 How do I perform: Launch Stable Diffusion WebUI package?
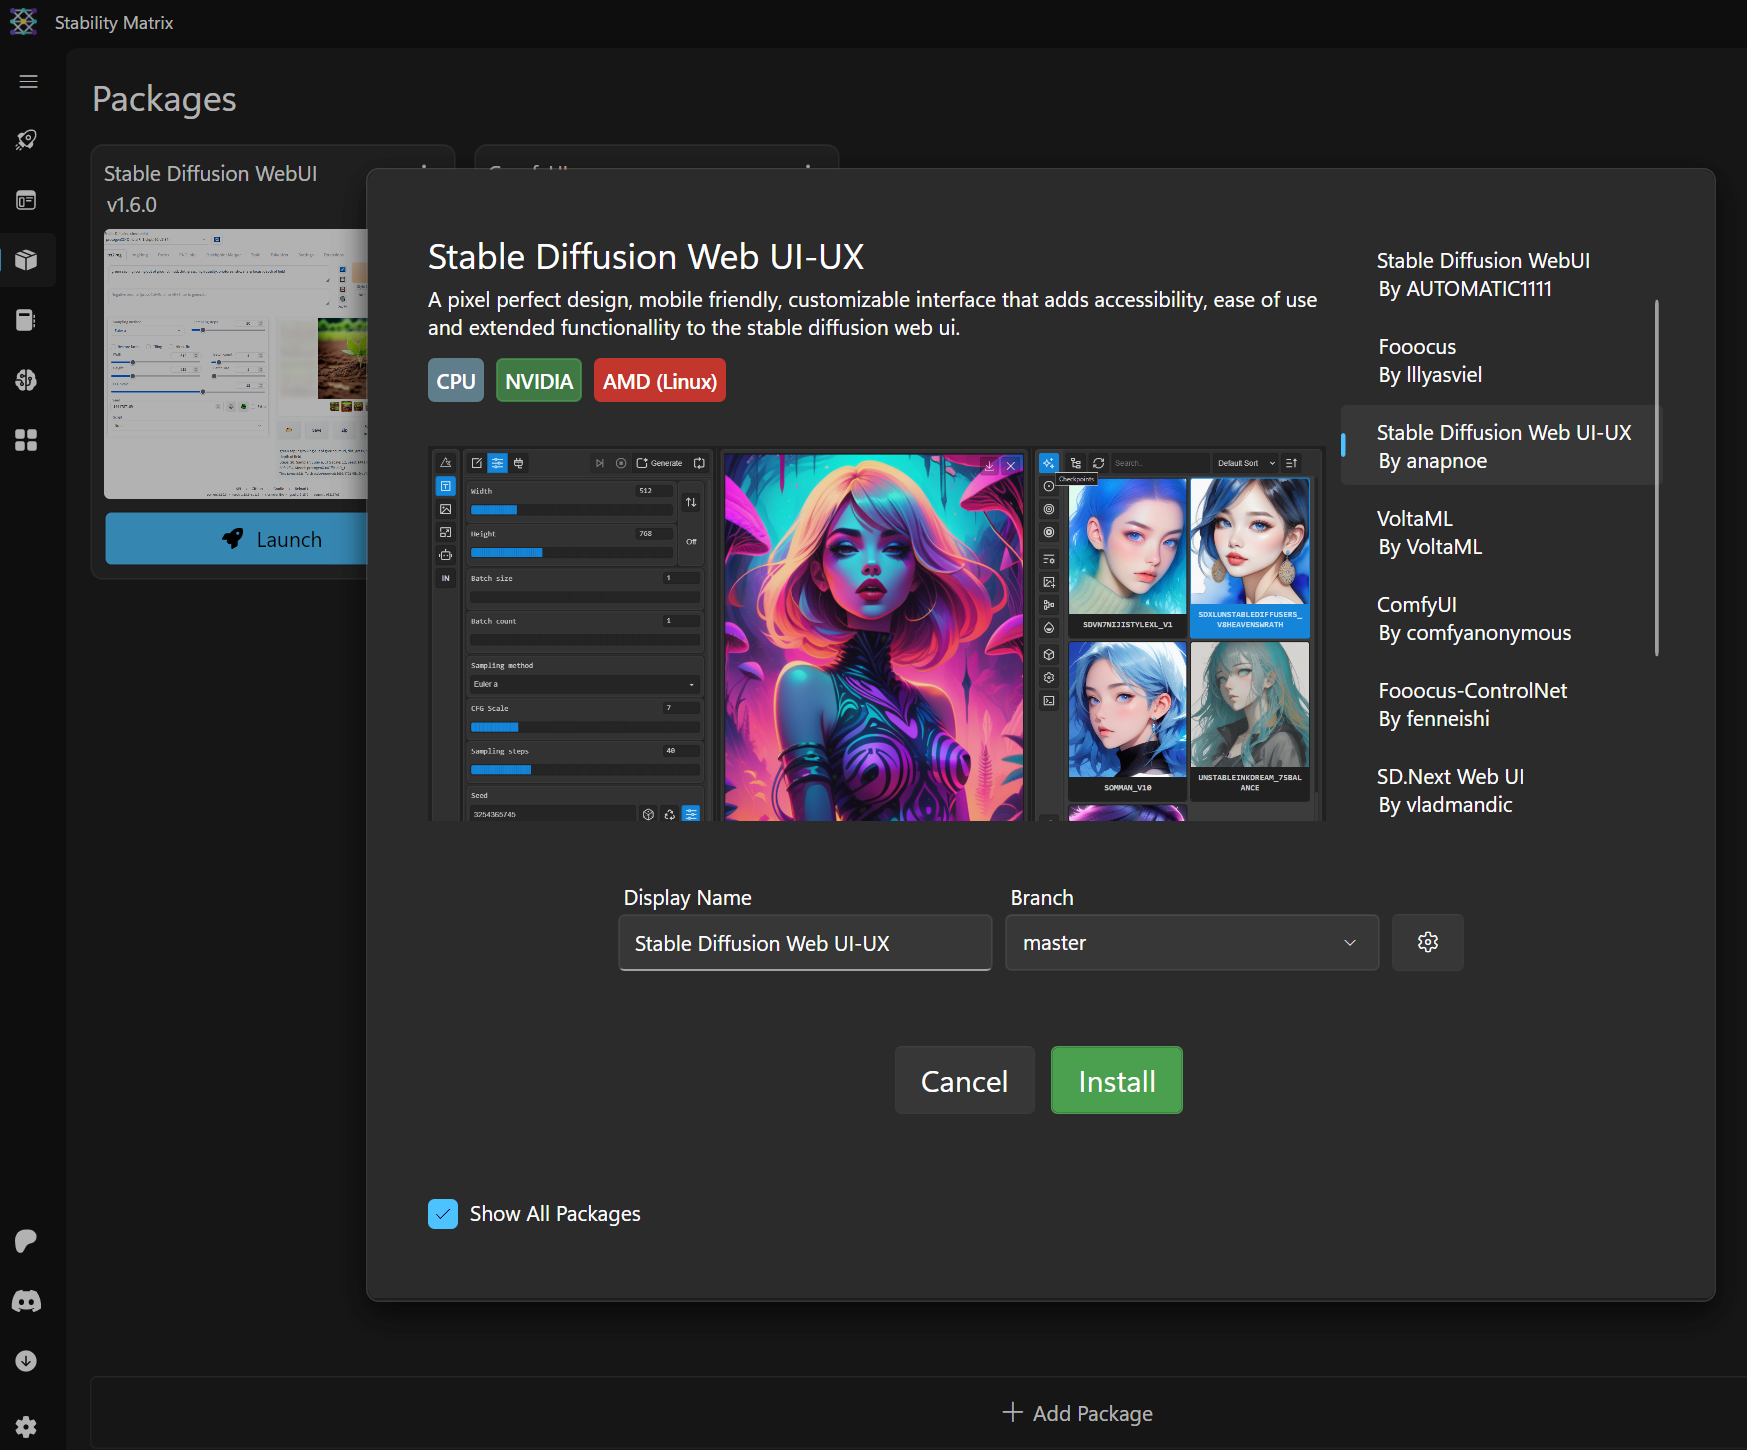(237, 539)
